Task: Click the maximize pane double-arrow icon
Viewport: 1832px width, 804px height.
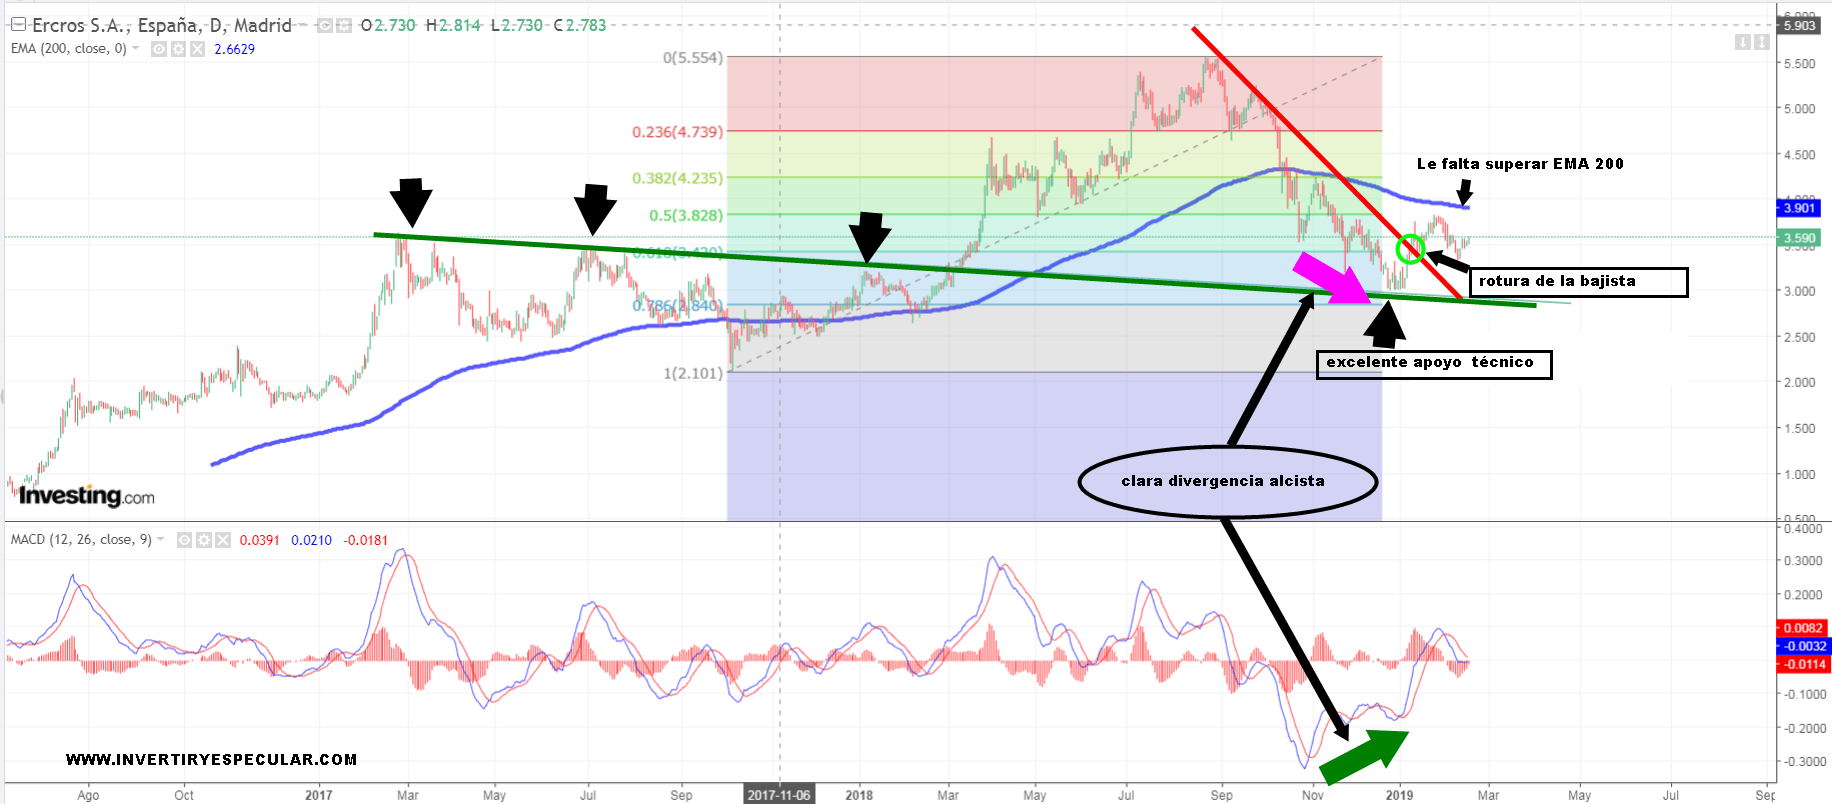Action: point(1761,42)
